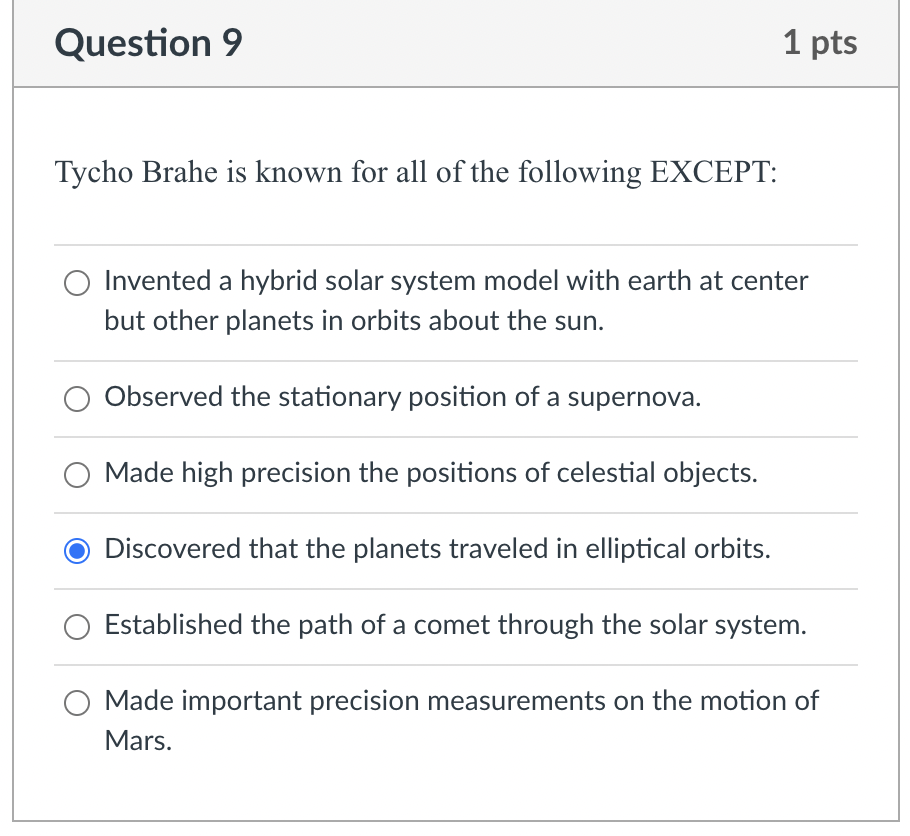Click the radio circle beside the supernova option
Image resolution: width=910 pixels, height=836 pixels.
click(x=76, y=399)
